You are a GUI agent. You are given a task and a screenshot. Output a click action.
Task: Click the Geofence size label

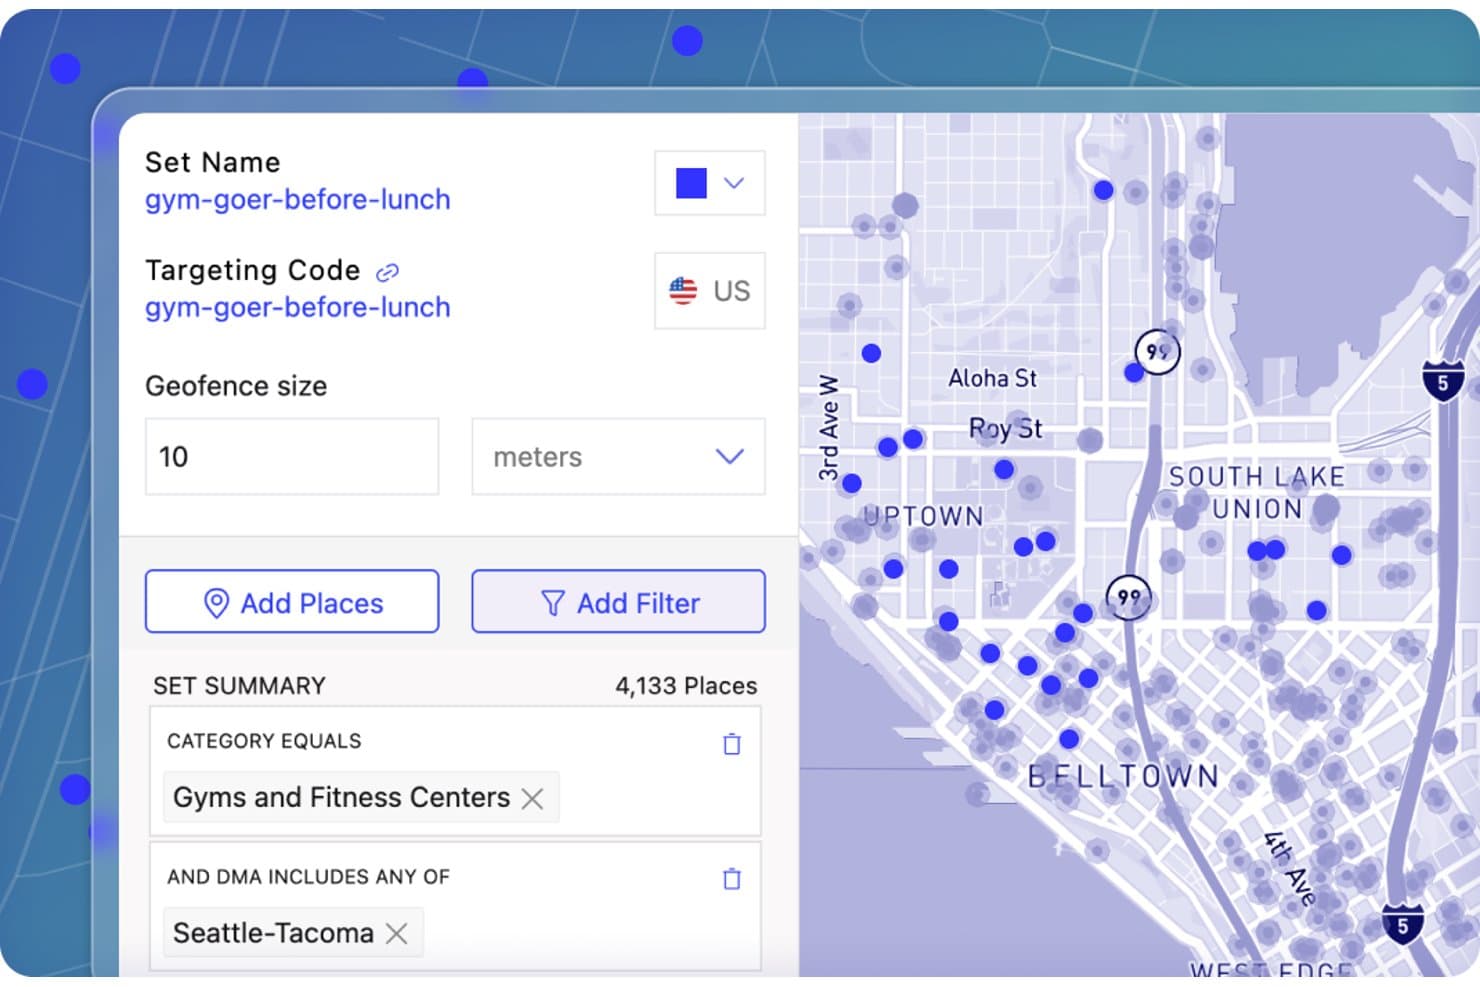[x=236, y=386]
